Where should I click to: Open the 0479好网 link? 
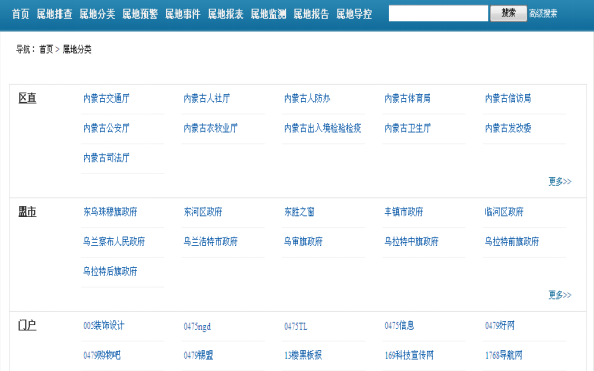[x=500, y=326]
